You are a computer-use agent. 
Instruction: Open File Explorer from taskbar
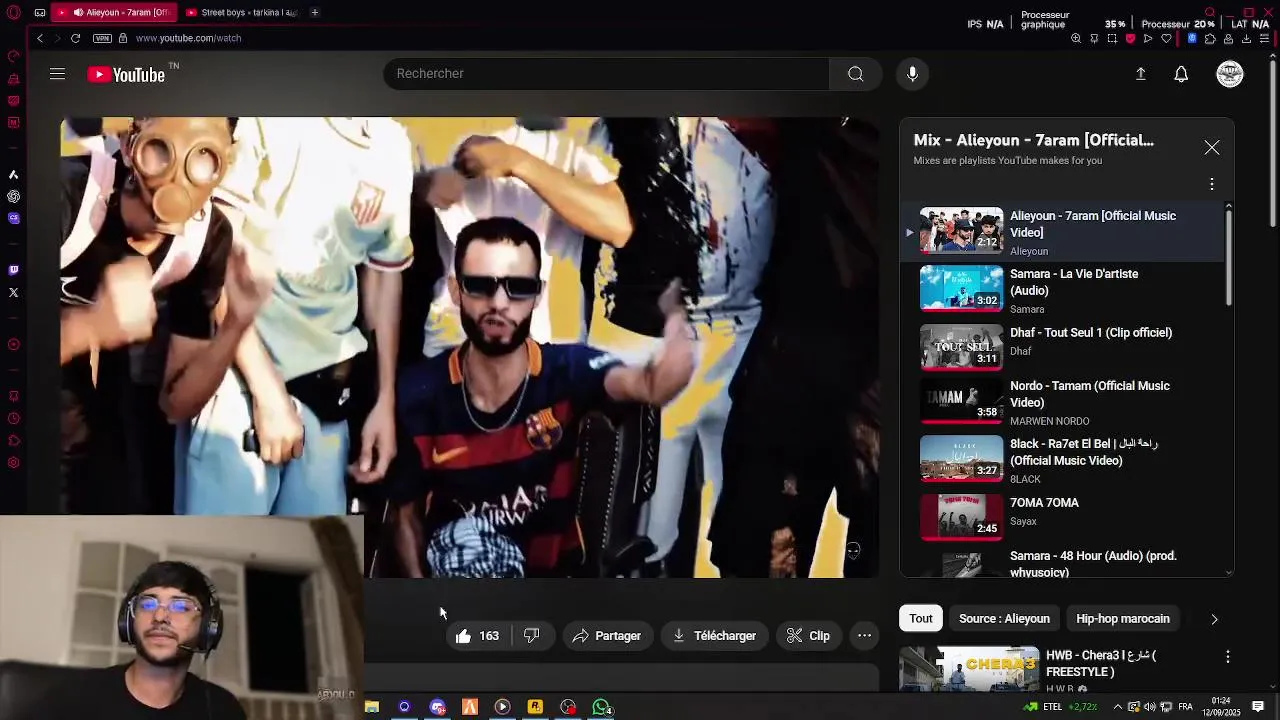(x=372, y=707)
